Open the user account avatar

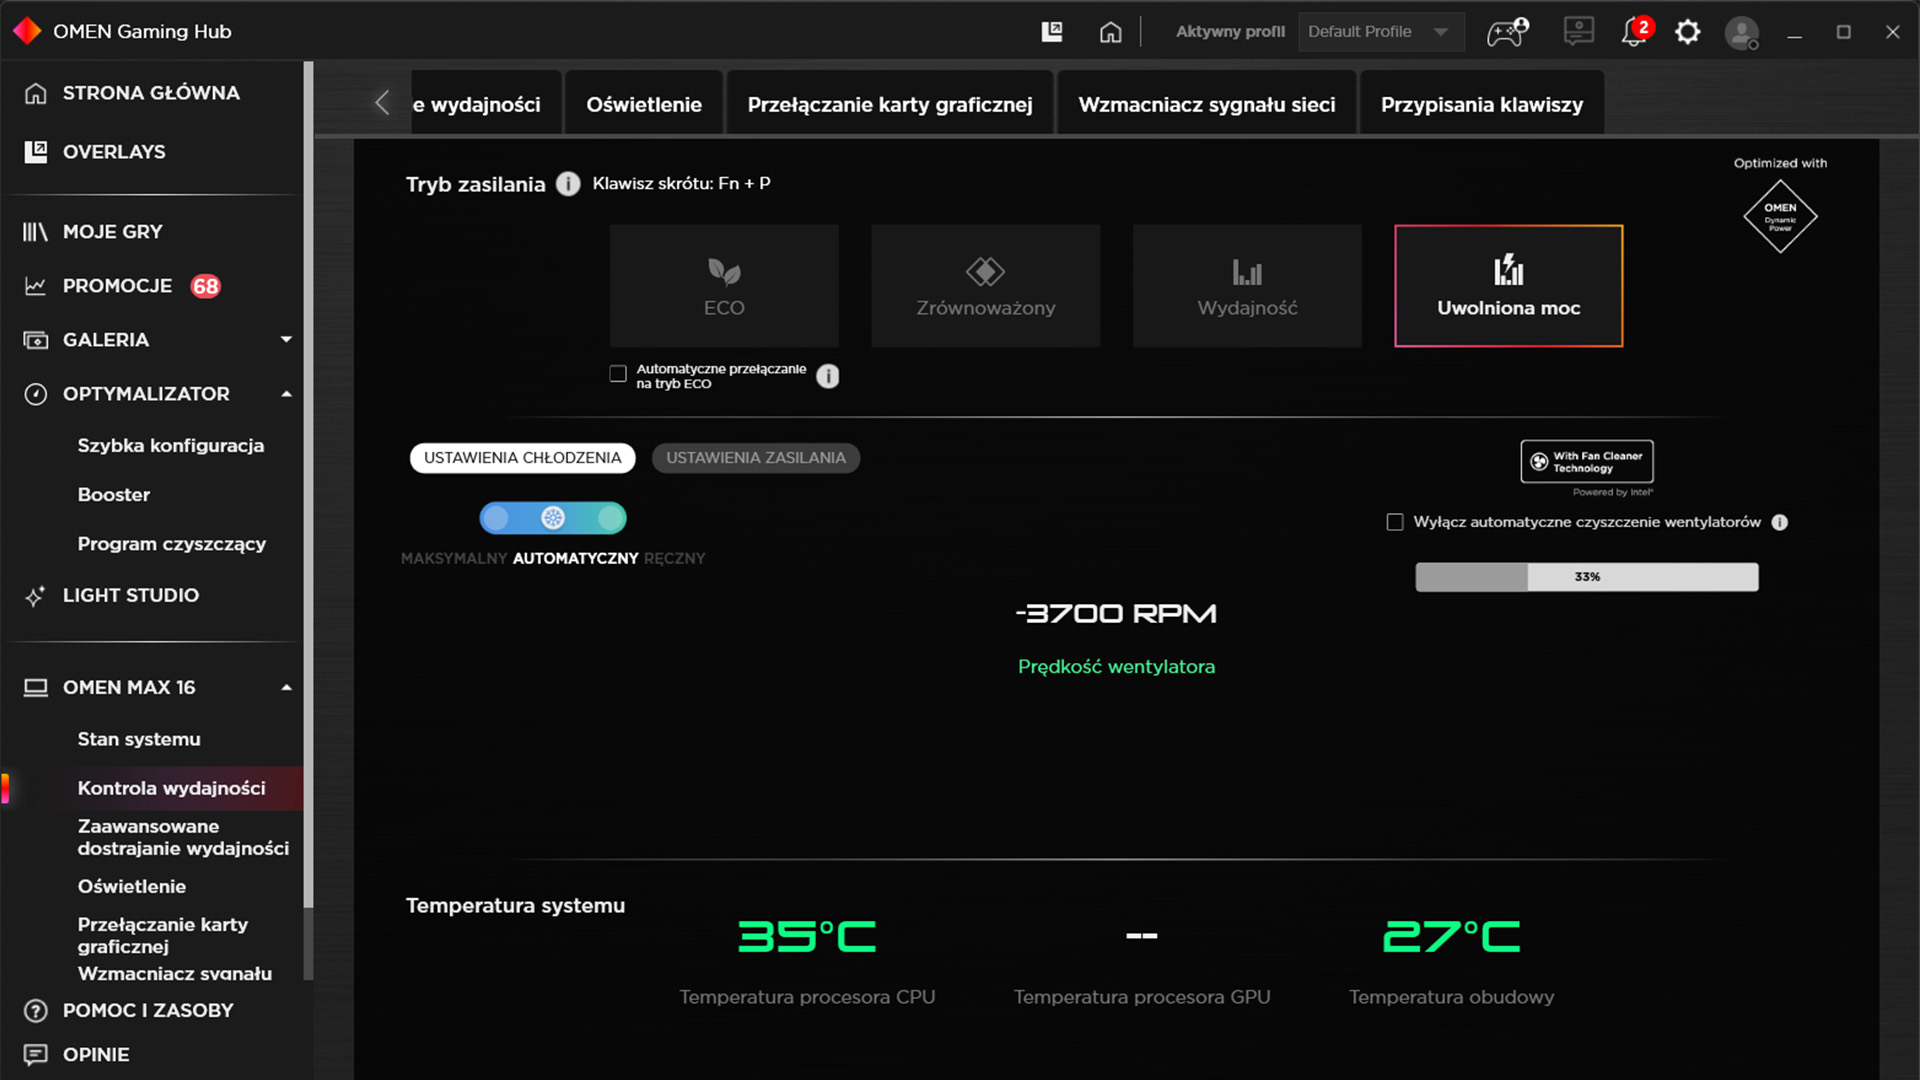[x=1742, y=33]
